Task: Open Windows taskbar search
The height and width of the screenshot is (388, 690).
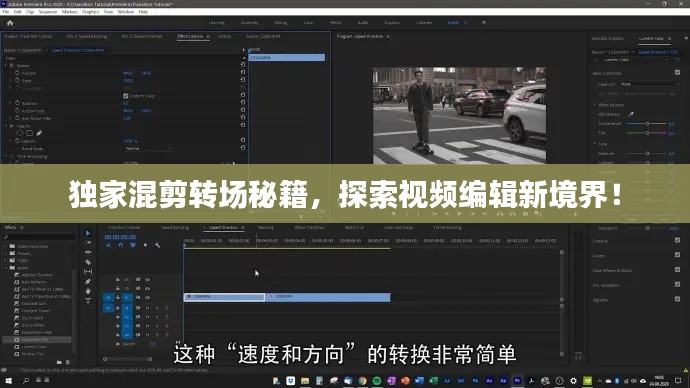Action: click(26, 381)
